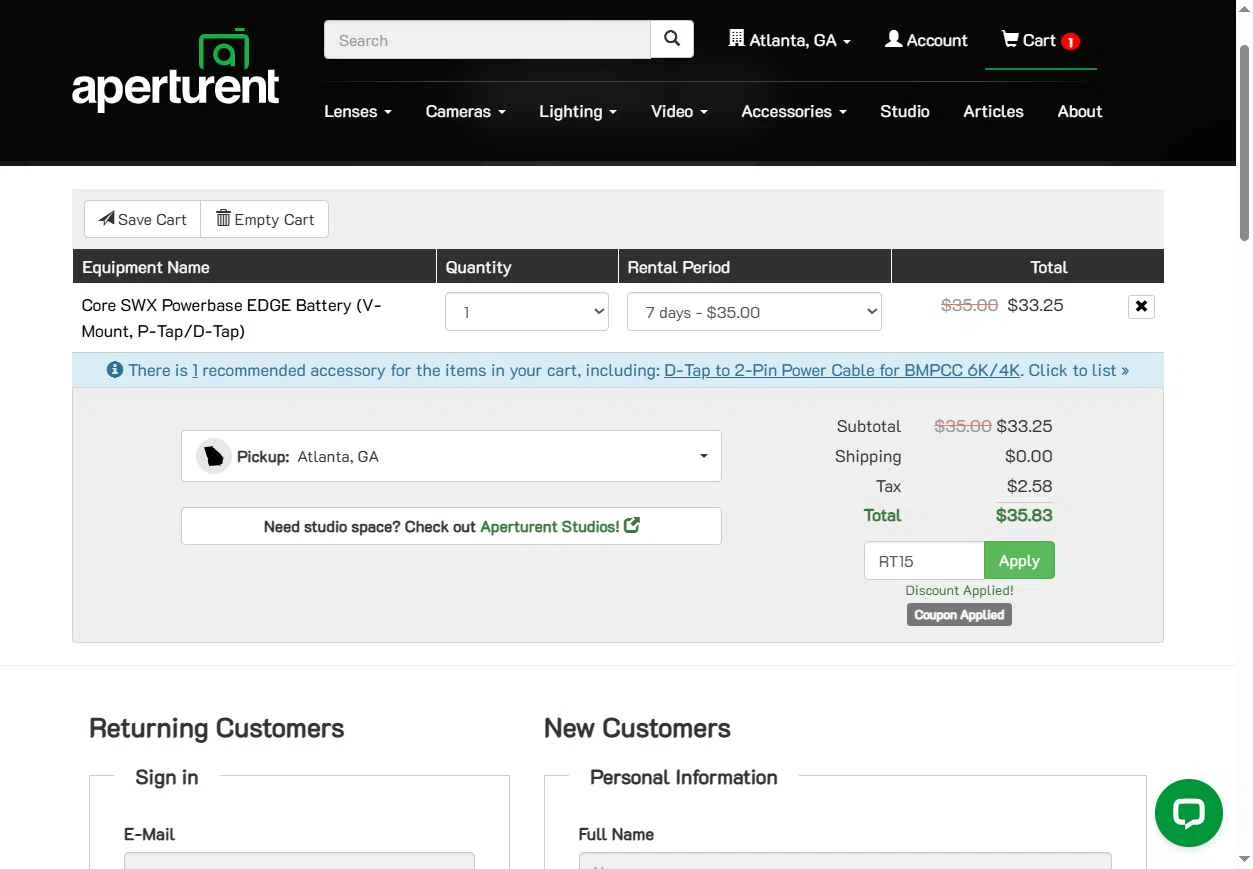
Task: Click the New Customers heading
Action: (637, 728)
